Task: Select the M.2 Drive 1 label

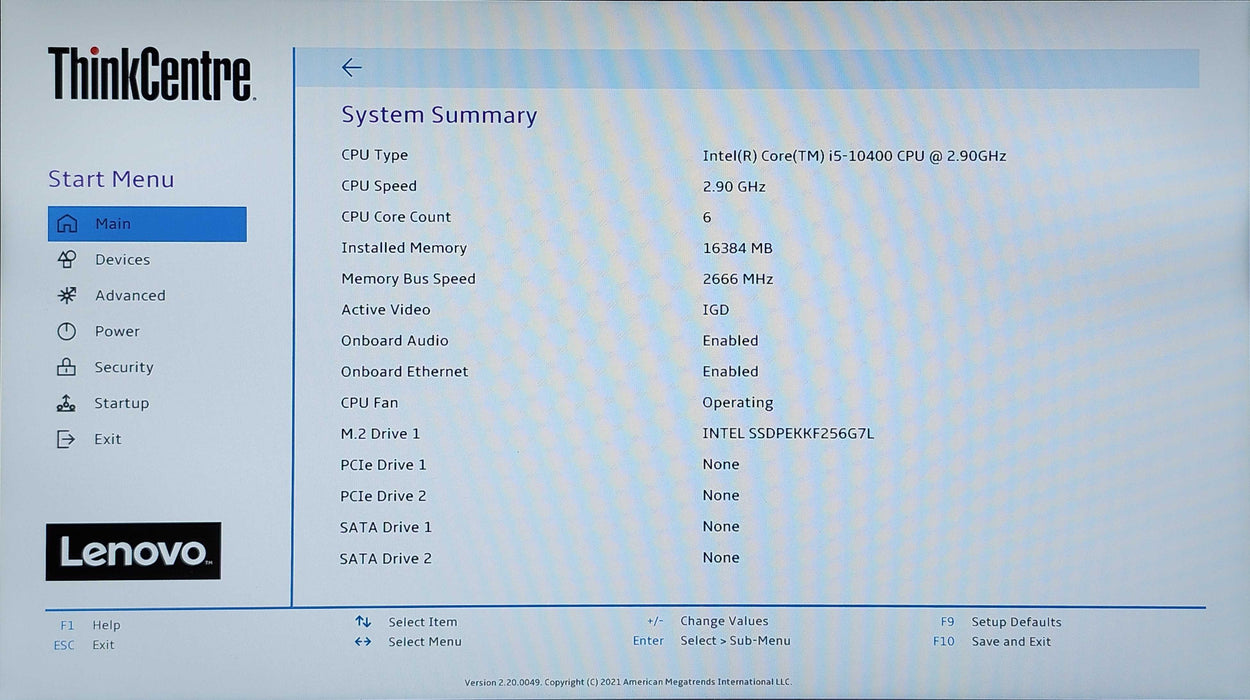Action: click(381, 434)
